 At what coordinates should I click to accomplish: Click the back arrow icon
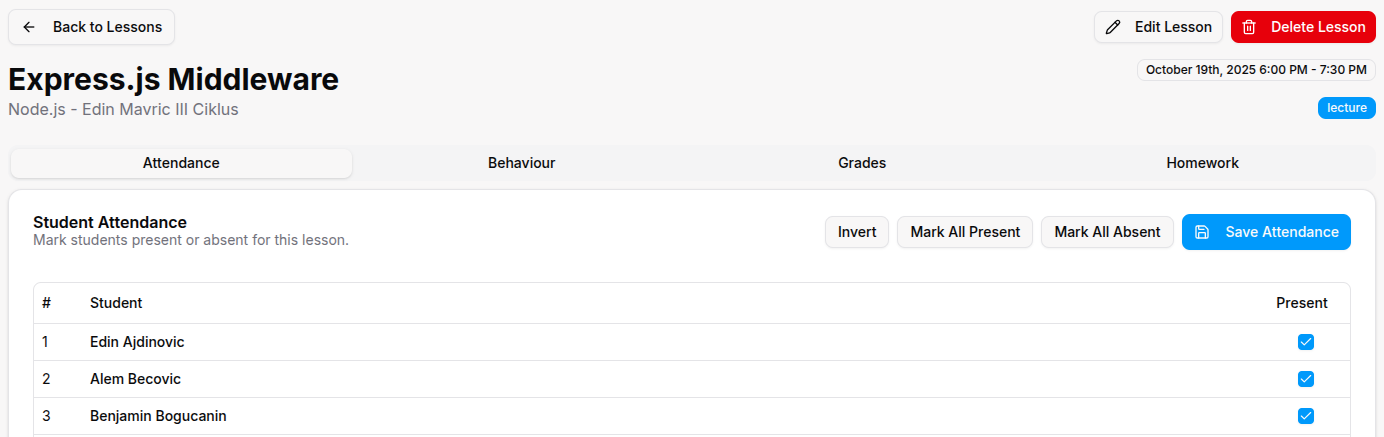(29, 27)
